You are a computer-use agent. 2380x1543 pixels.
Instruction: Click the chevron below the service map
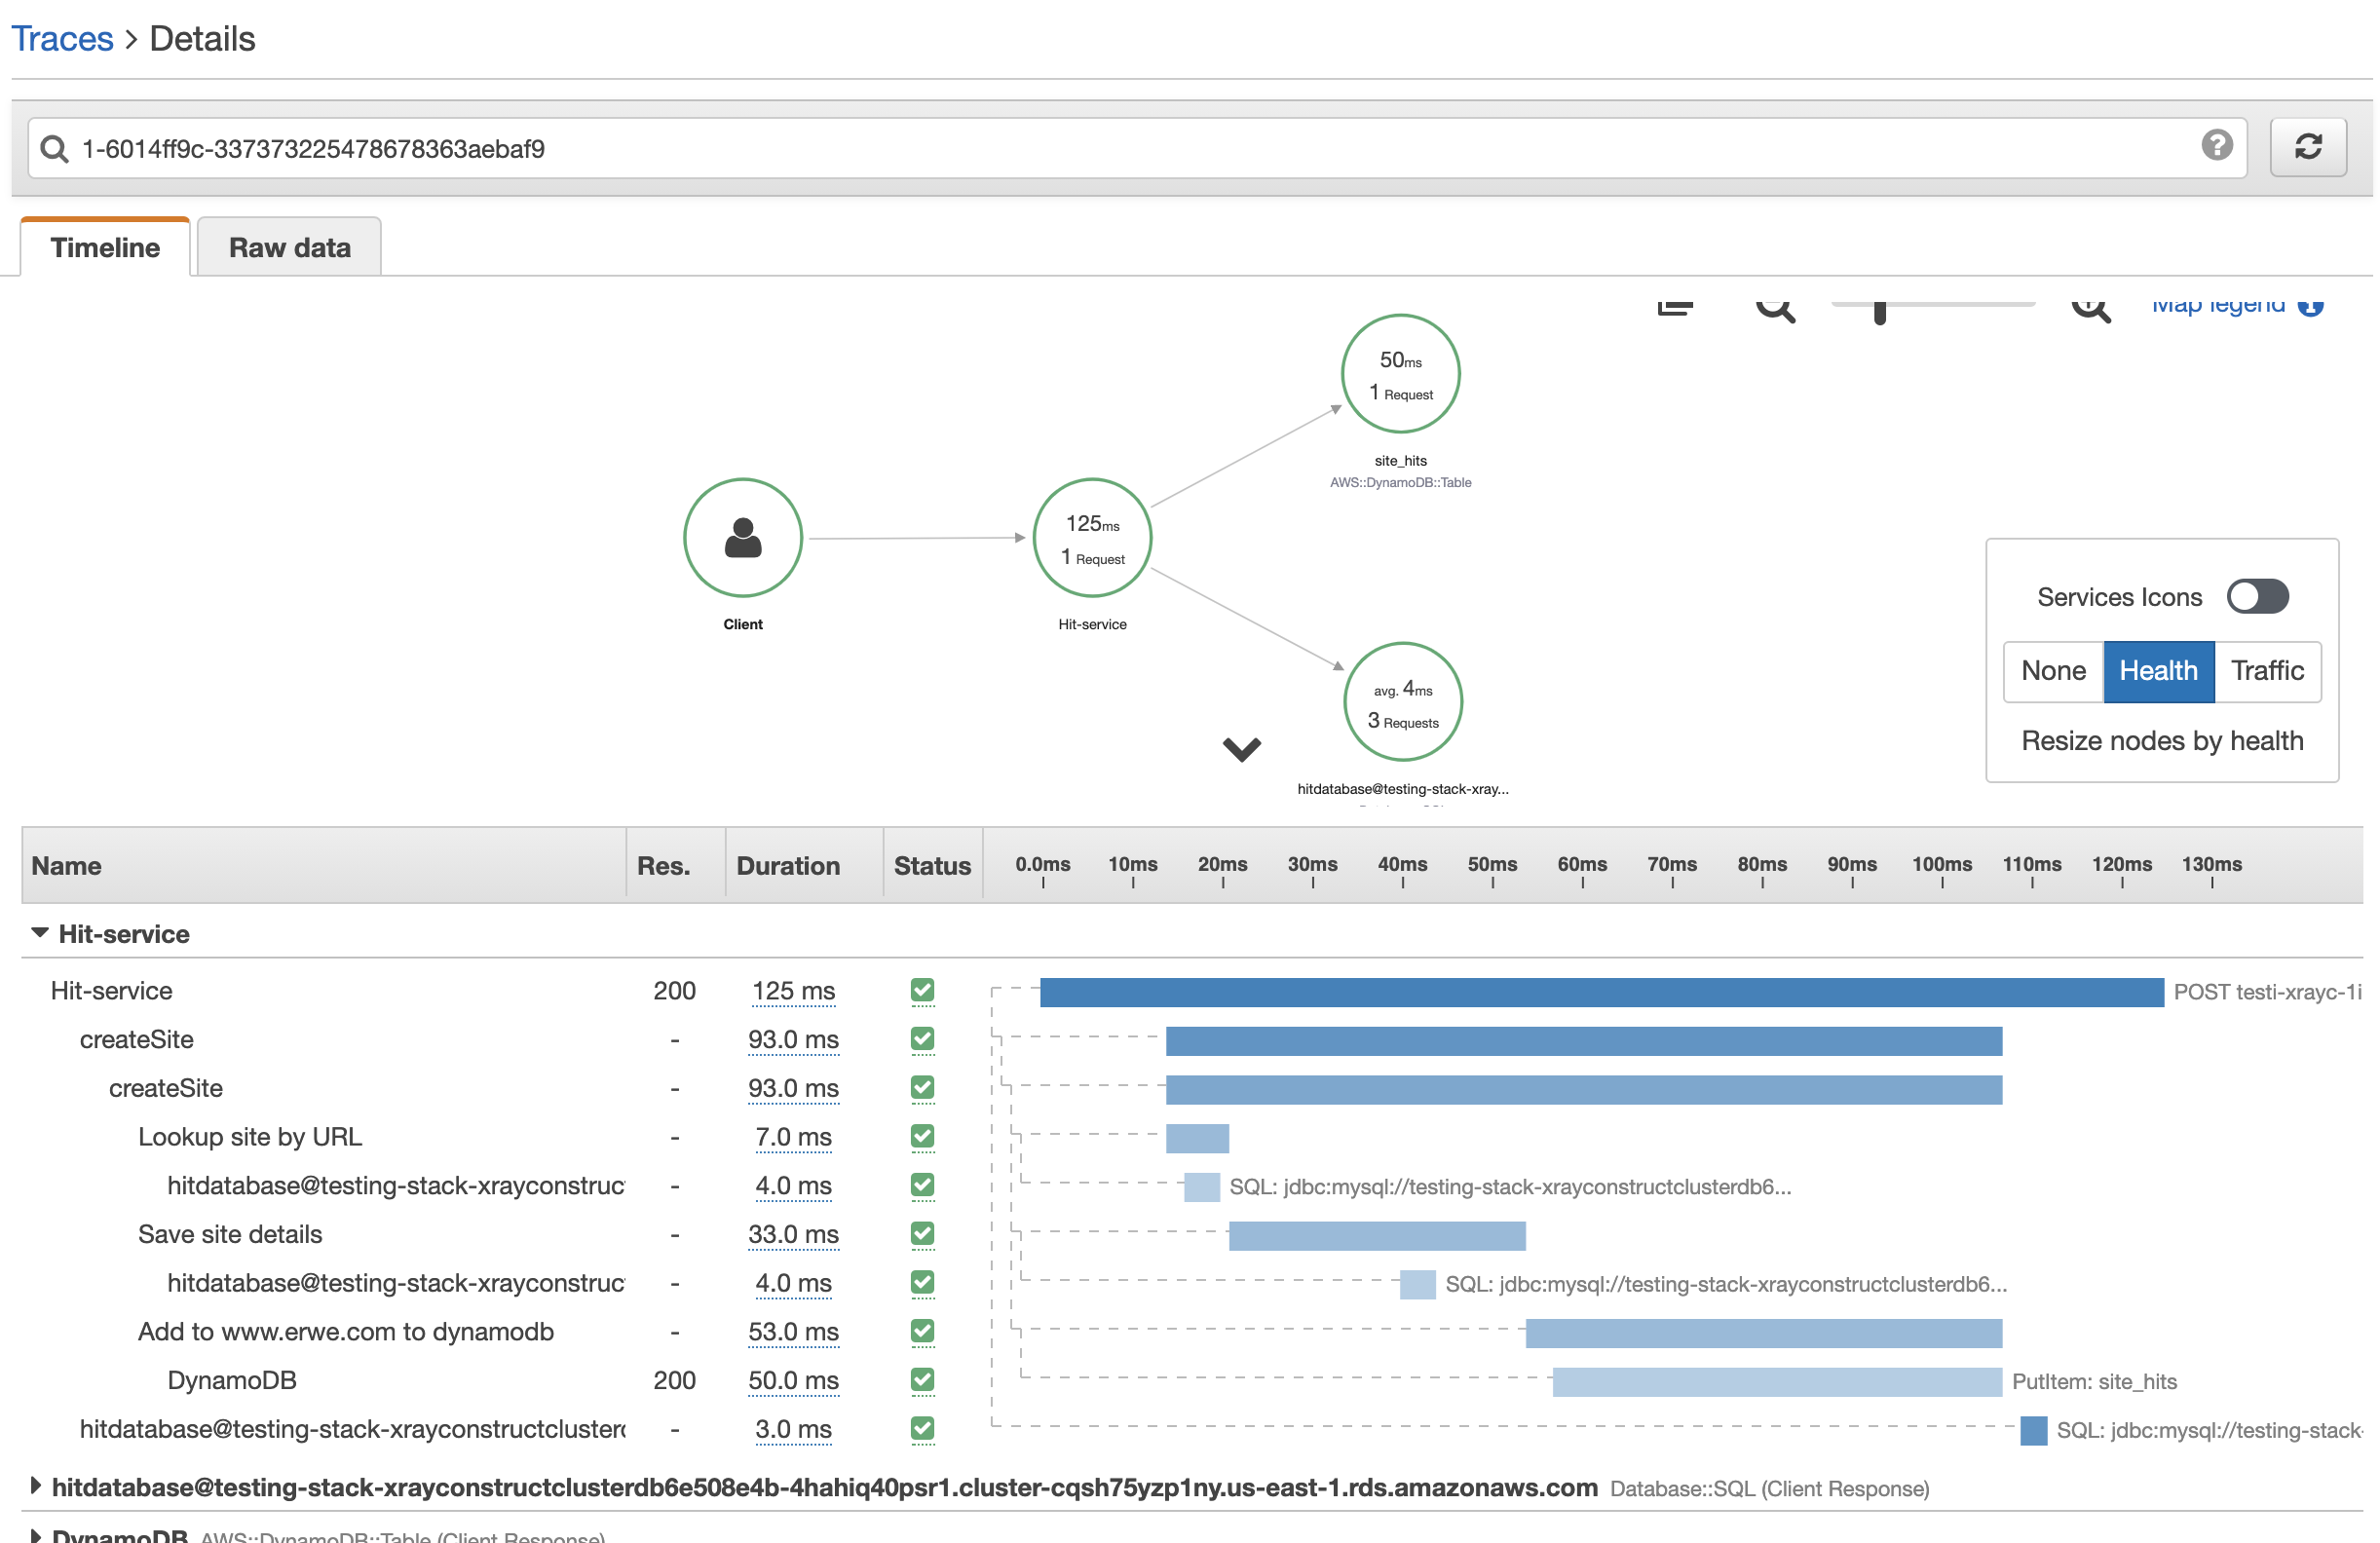[1241, 748]
